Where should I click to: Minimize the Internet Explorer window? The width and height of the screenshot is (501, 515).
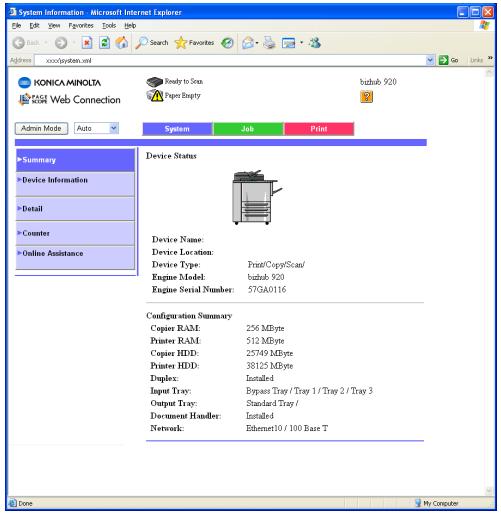(x=462, y=13)
